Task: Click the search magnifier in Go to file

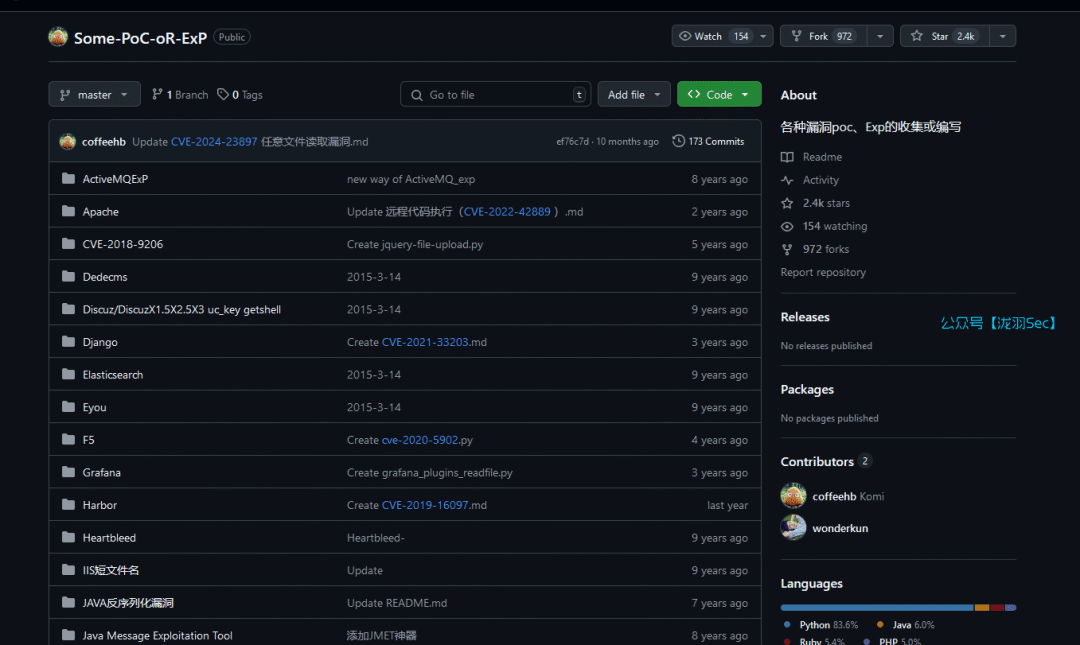Action: (417, 95)
